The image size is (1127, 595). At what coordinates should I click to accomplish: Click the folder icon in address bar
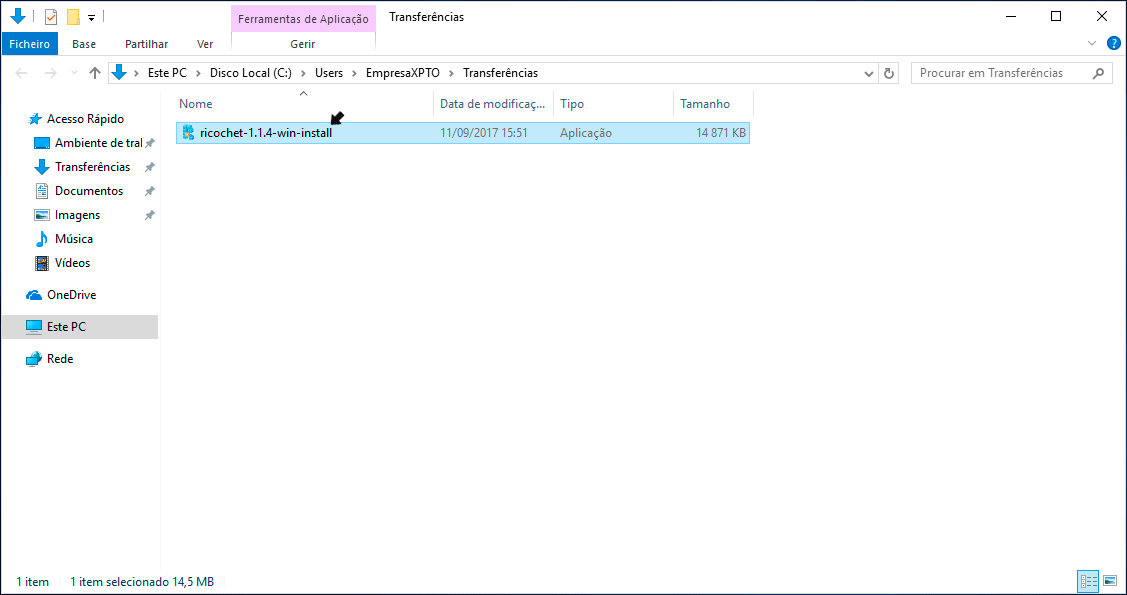click(119, 73)
